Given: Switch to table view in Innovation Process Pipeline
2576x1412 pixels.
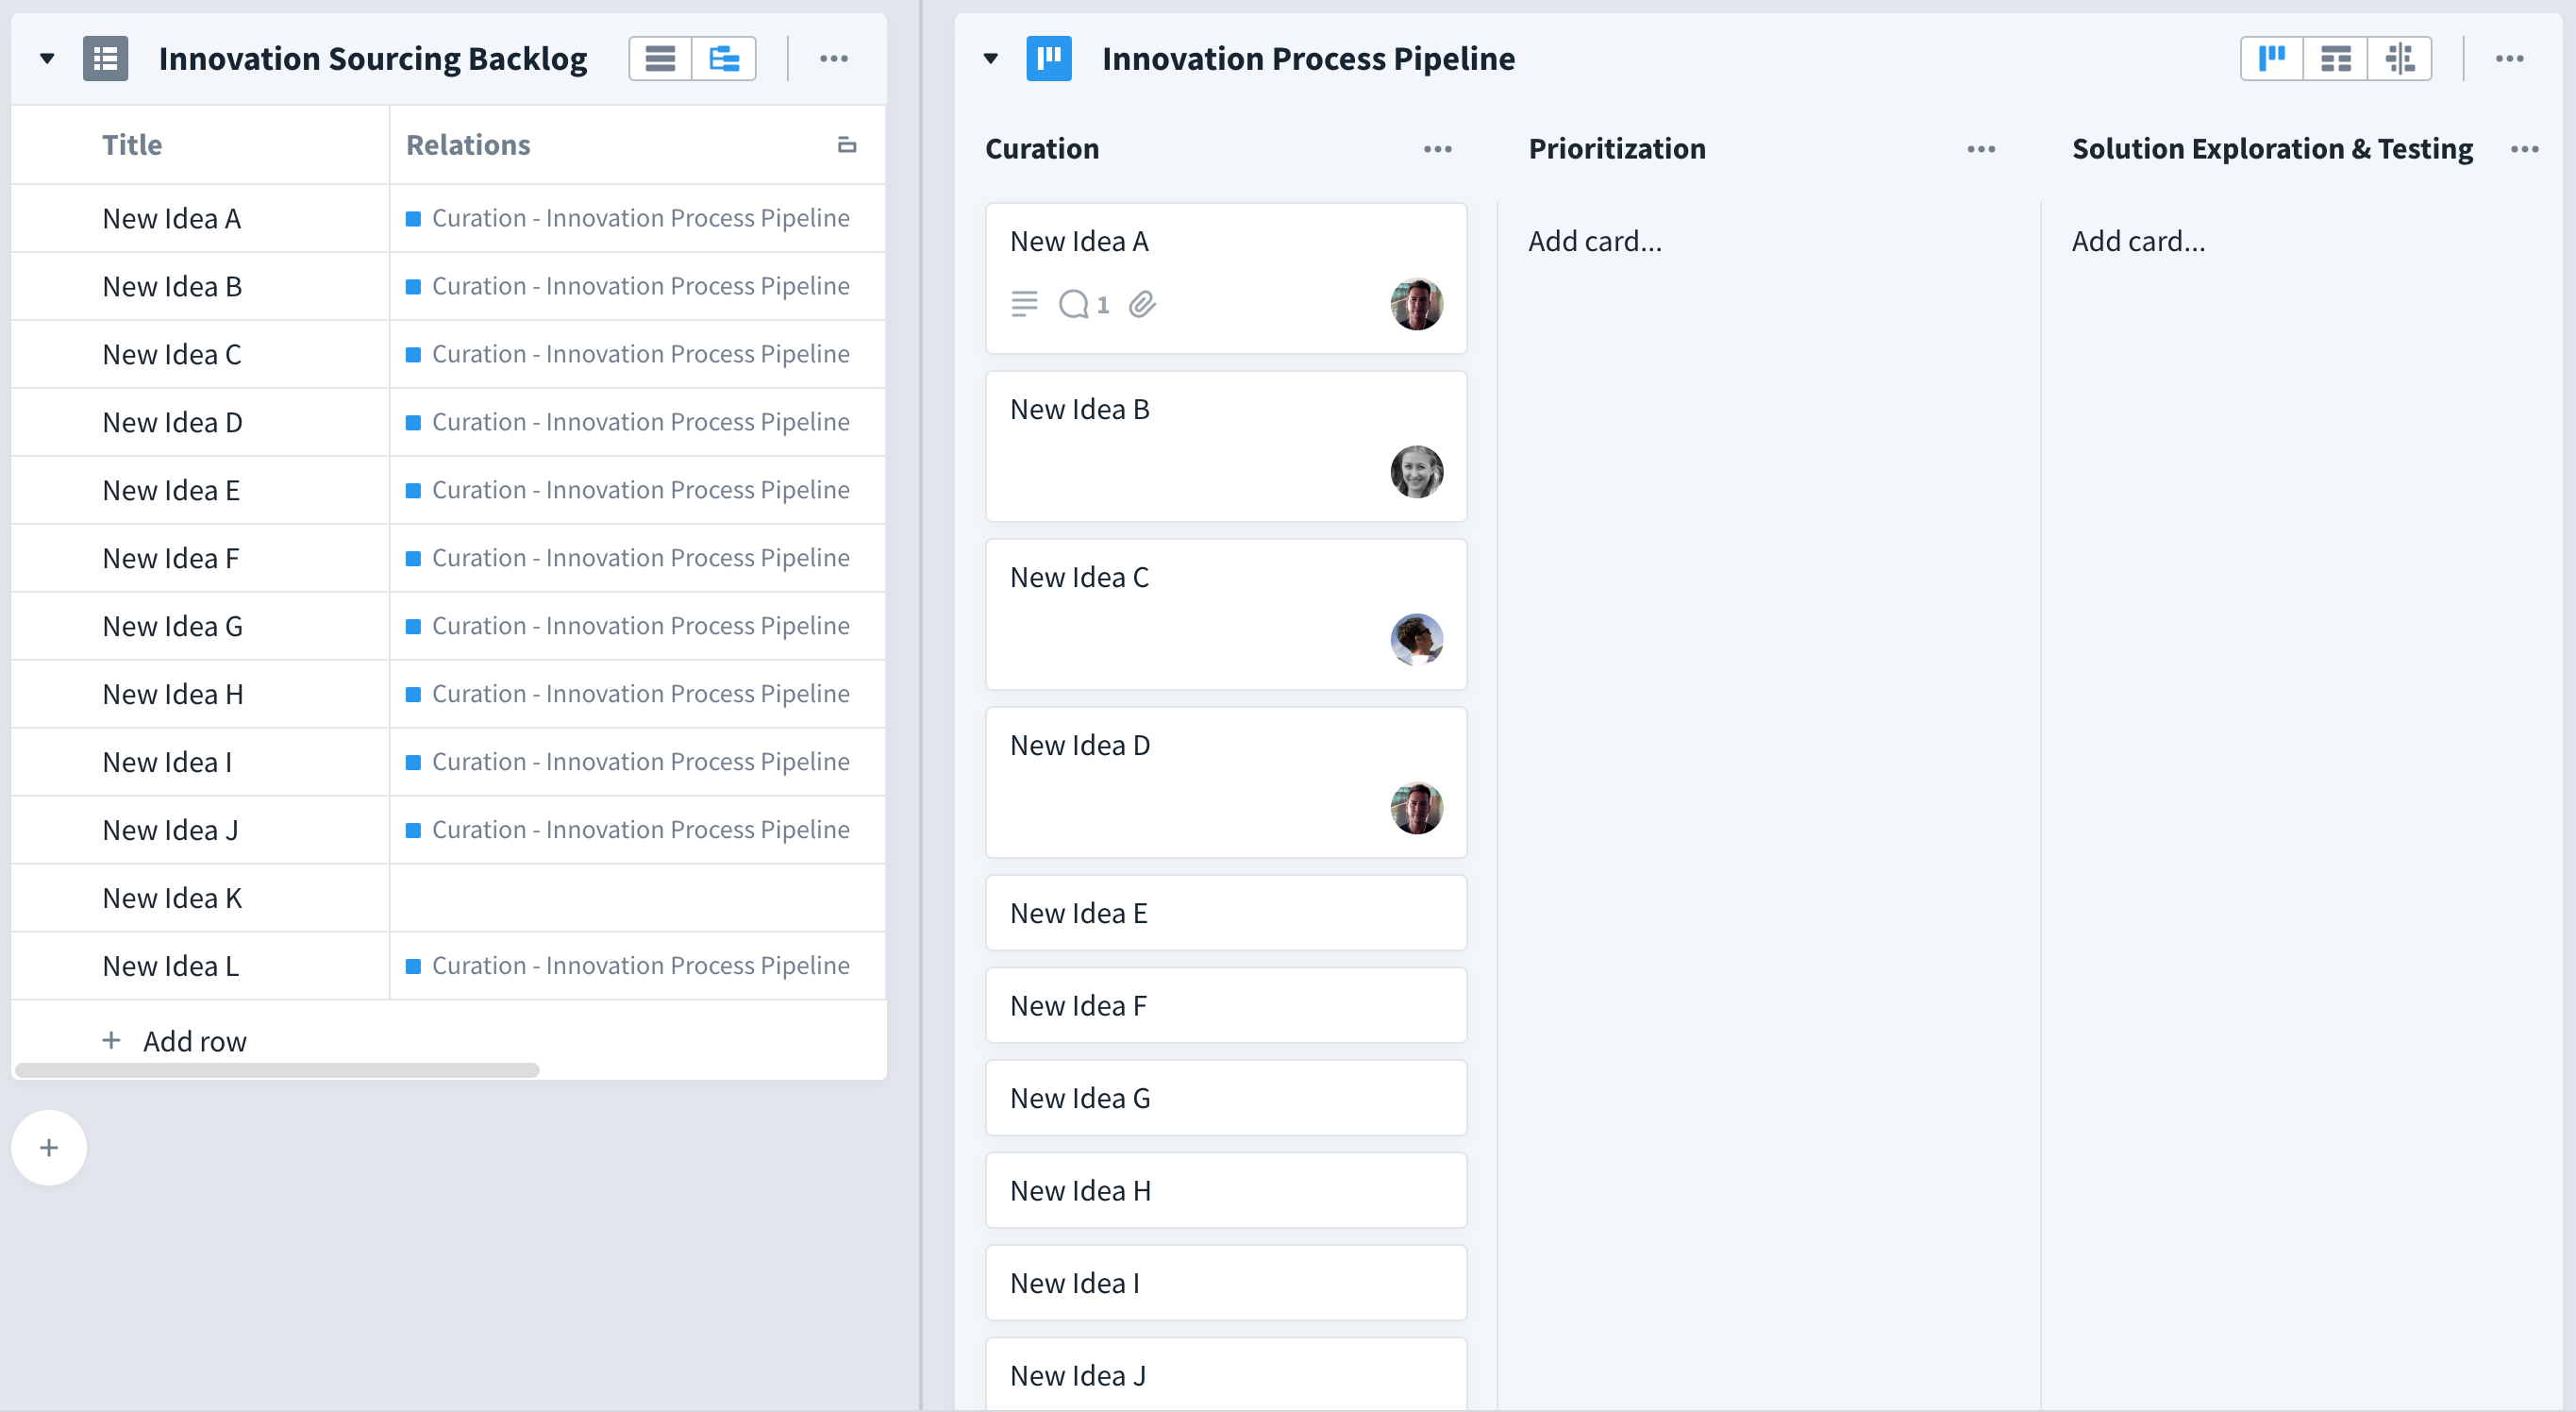Looking at the screenshot, I should click(x=2336, y=58).
